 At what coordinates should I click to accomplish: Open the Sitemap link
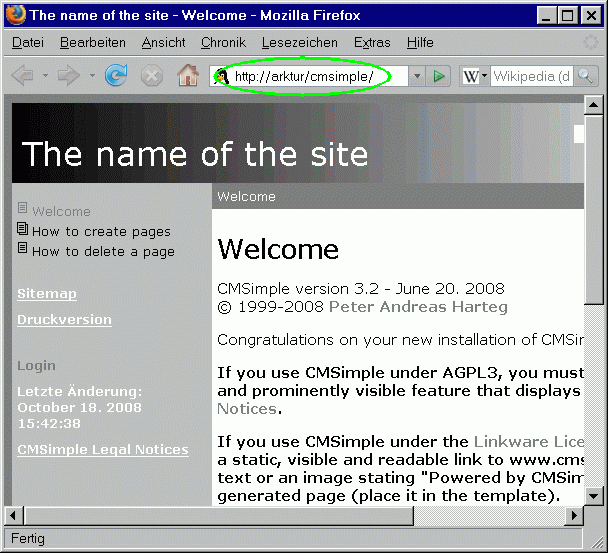click(47, 294)
